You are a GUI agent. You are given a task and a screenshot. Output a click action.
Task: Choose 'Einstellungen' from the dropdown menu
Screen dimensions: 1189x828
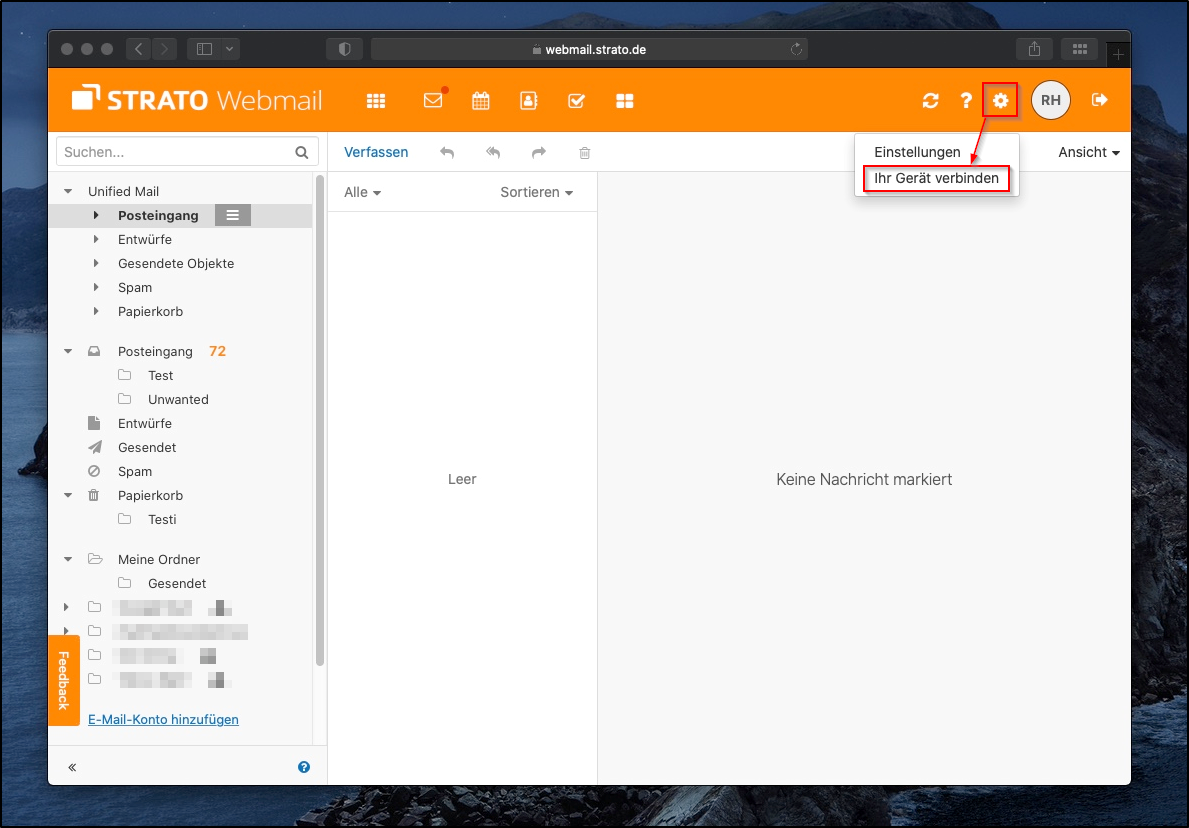click(917, 152)
